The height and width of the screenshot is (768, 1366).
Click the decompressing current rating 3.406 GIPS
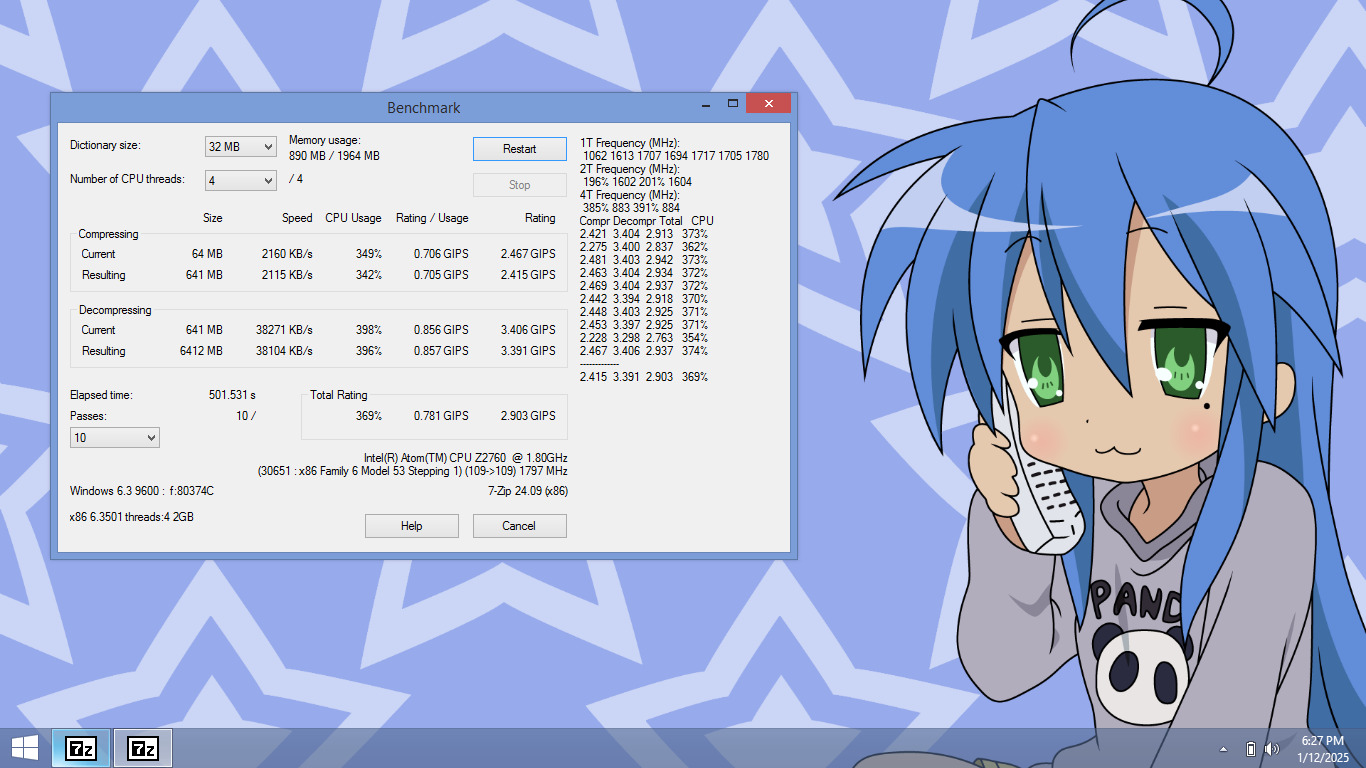(x=528, y=330)
